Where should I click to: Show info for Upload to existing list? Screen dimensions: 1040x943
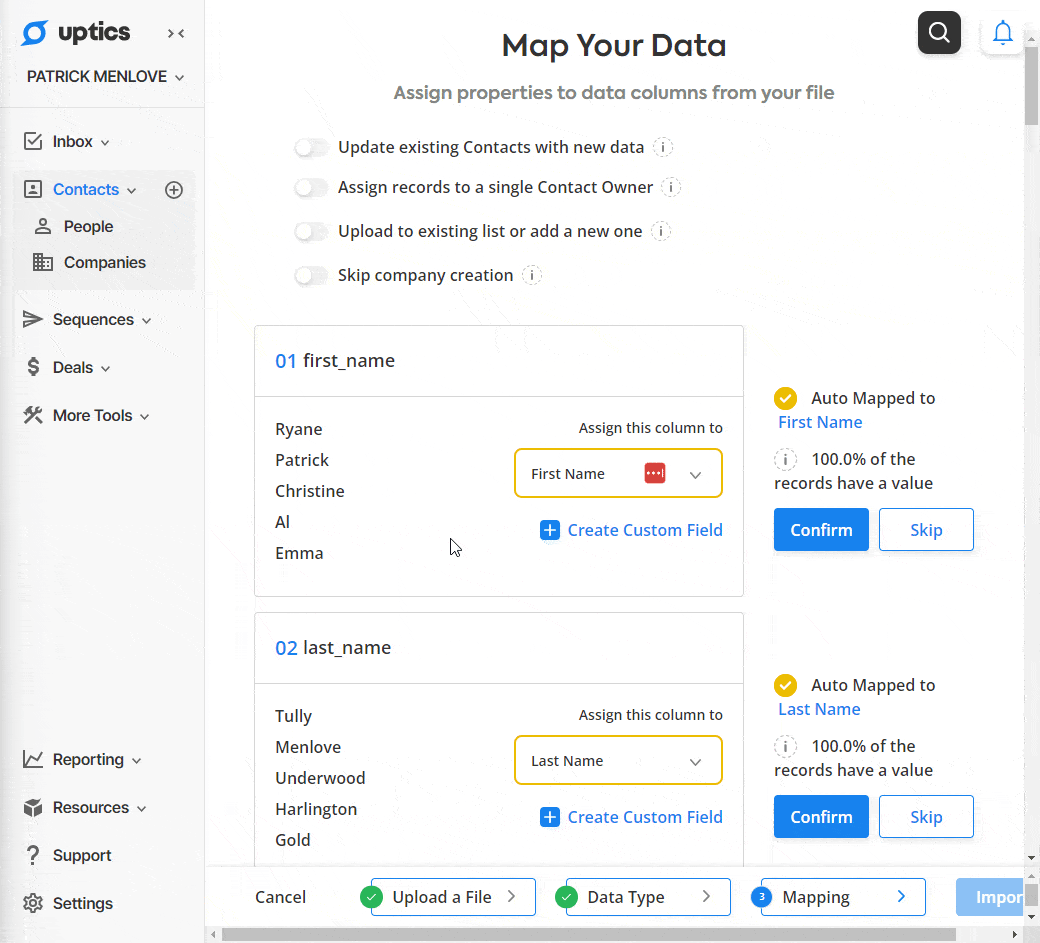[661, 231]
